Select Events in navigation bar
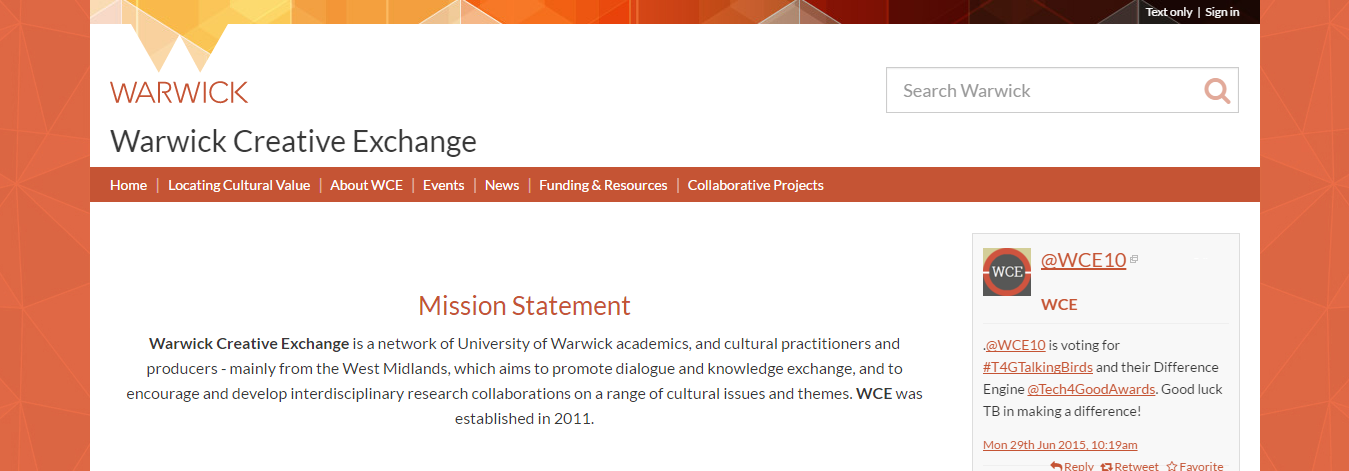The width and height of the screenshot is (1349, 471). (444, 185)
